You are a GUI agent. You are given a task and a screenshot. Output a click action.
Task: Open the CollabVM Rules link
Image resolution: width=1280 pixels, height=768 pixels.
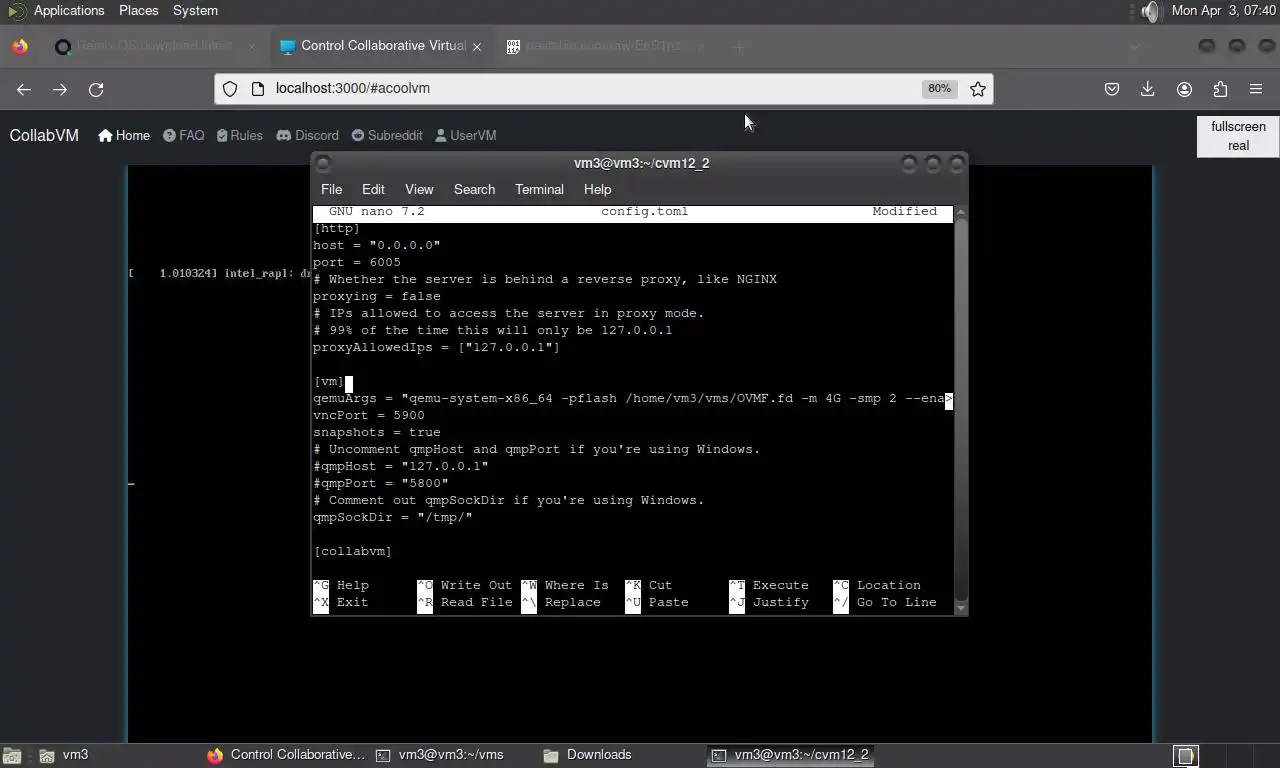pos(240,135)
